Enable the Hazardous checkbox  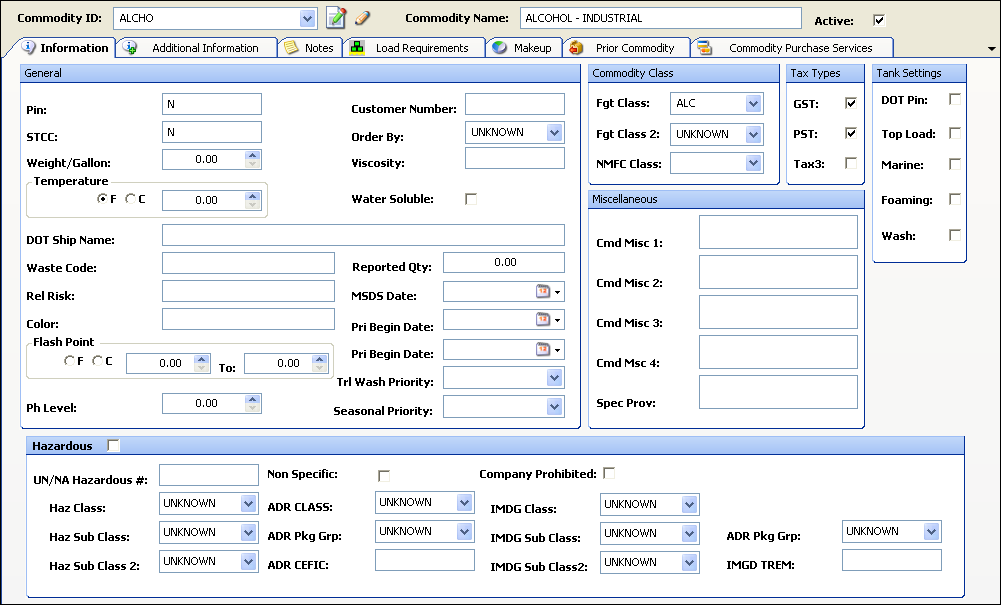pyautogui.click(x=113, y=446)
